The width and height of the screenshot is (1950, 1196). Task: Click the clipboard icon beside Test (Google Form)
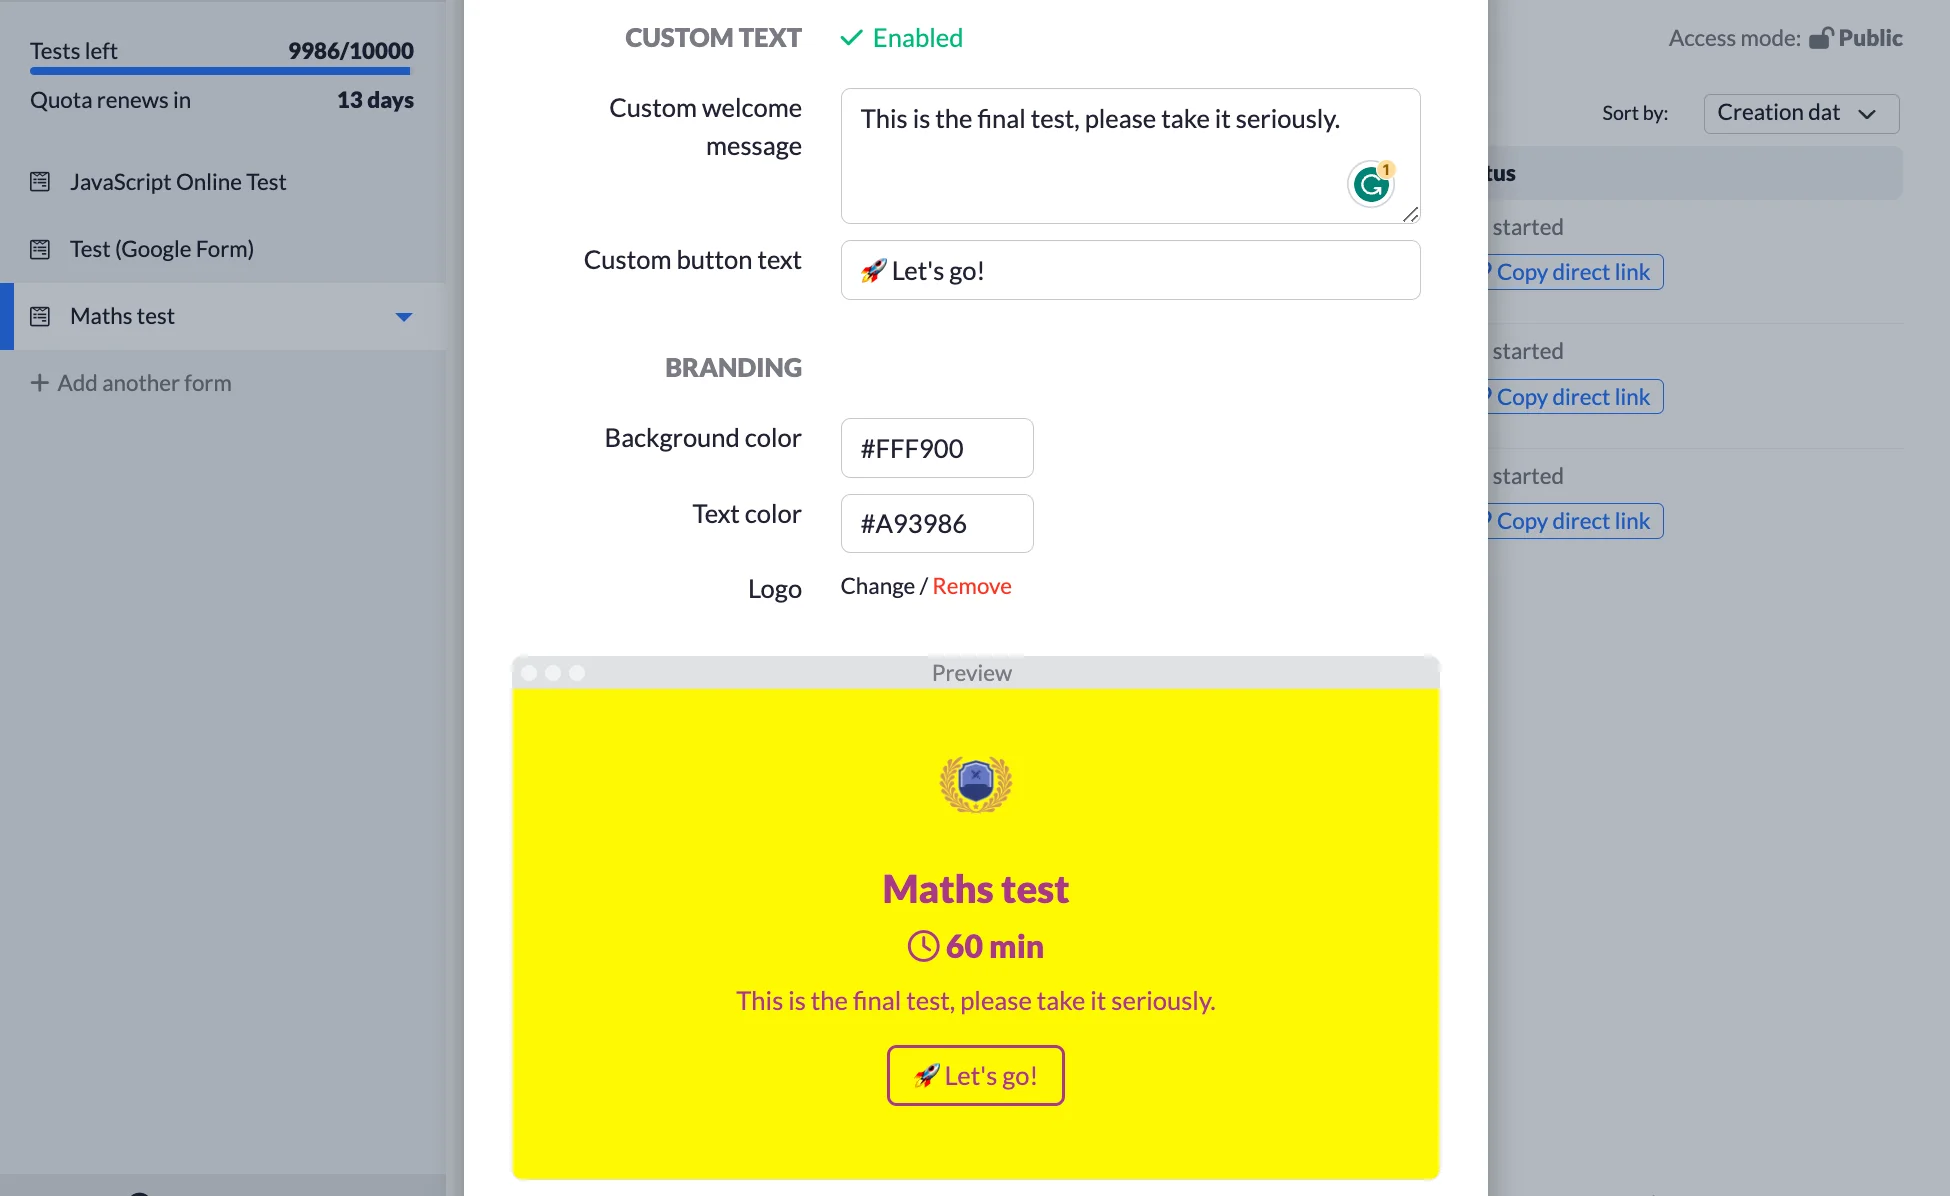40,249
